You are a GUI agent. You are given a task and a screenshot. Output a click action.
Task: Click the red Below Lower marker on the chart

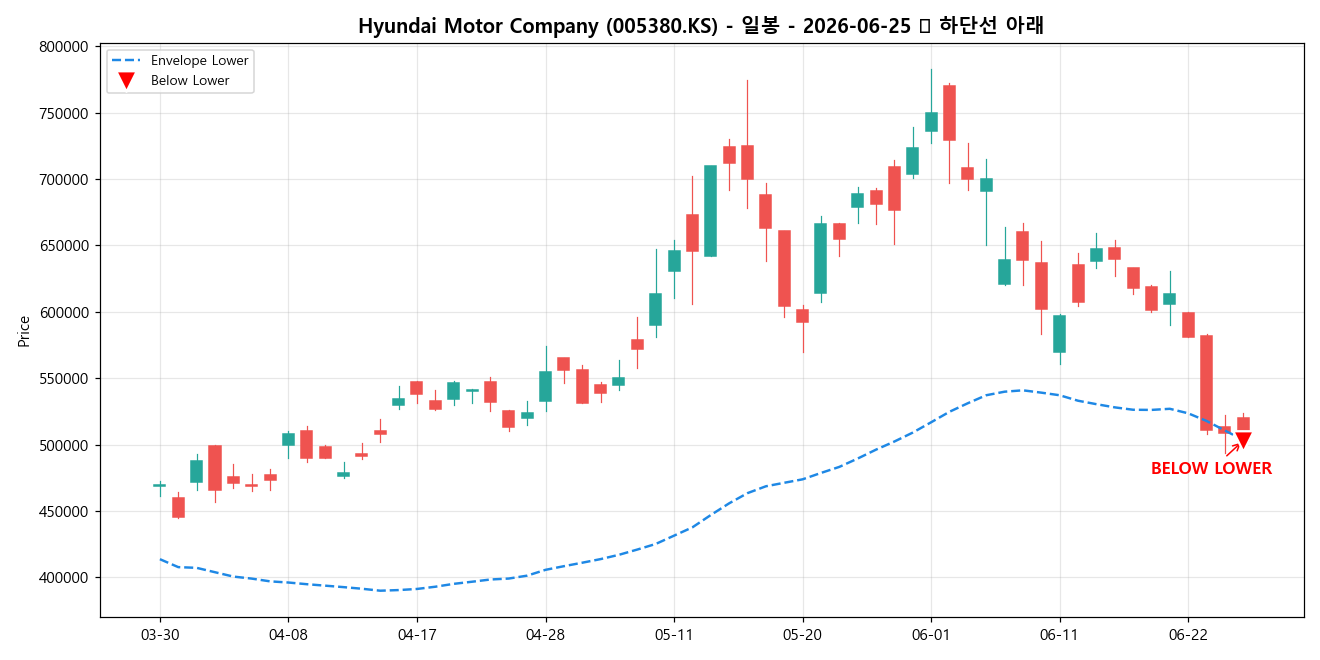[x=1243, y=440]
